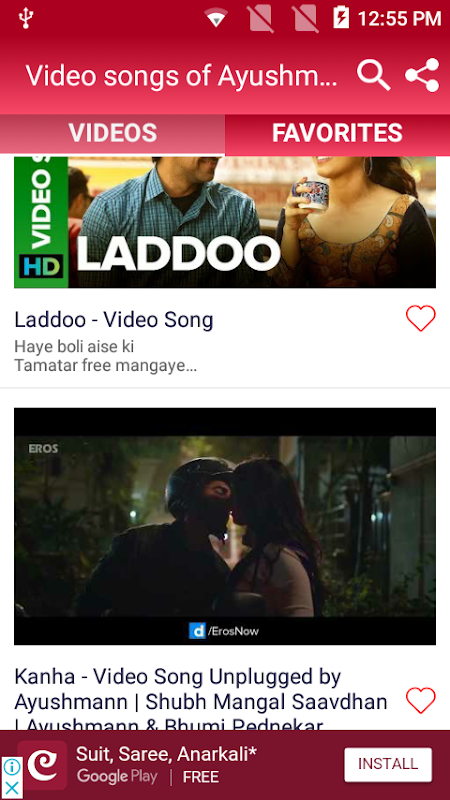The width and height of the screenshot is (450, 800).
Task: Tap the Wi-Fi status icon
Action: [x=216, y=19]
